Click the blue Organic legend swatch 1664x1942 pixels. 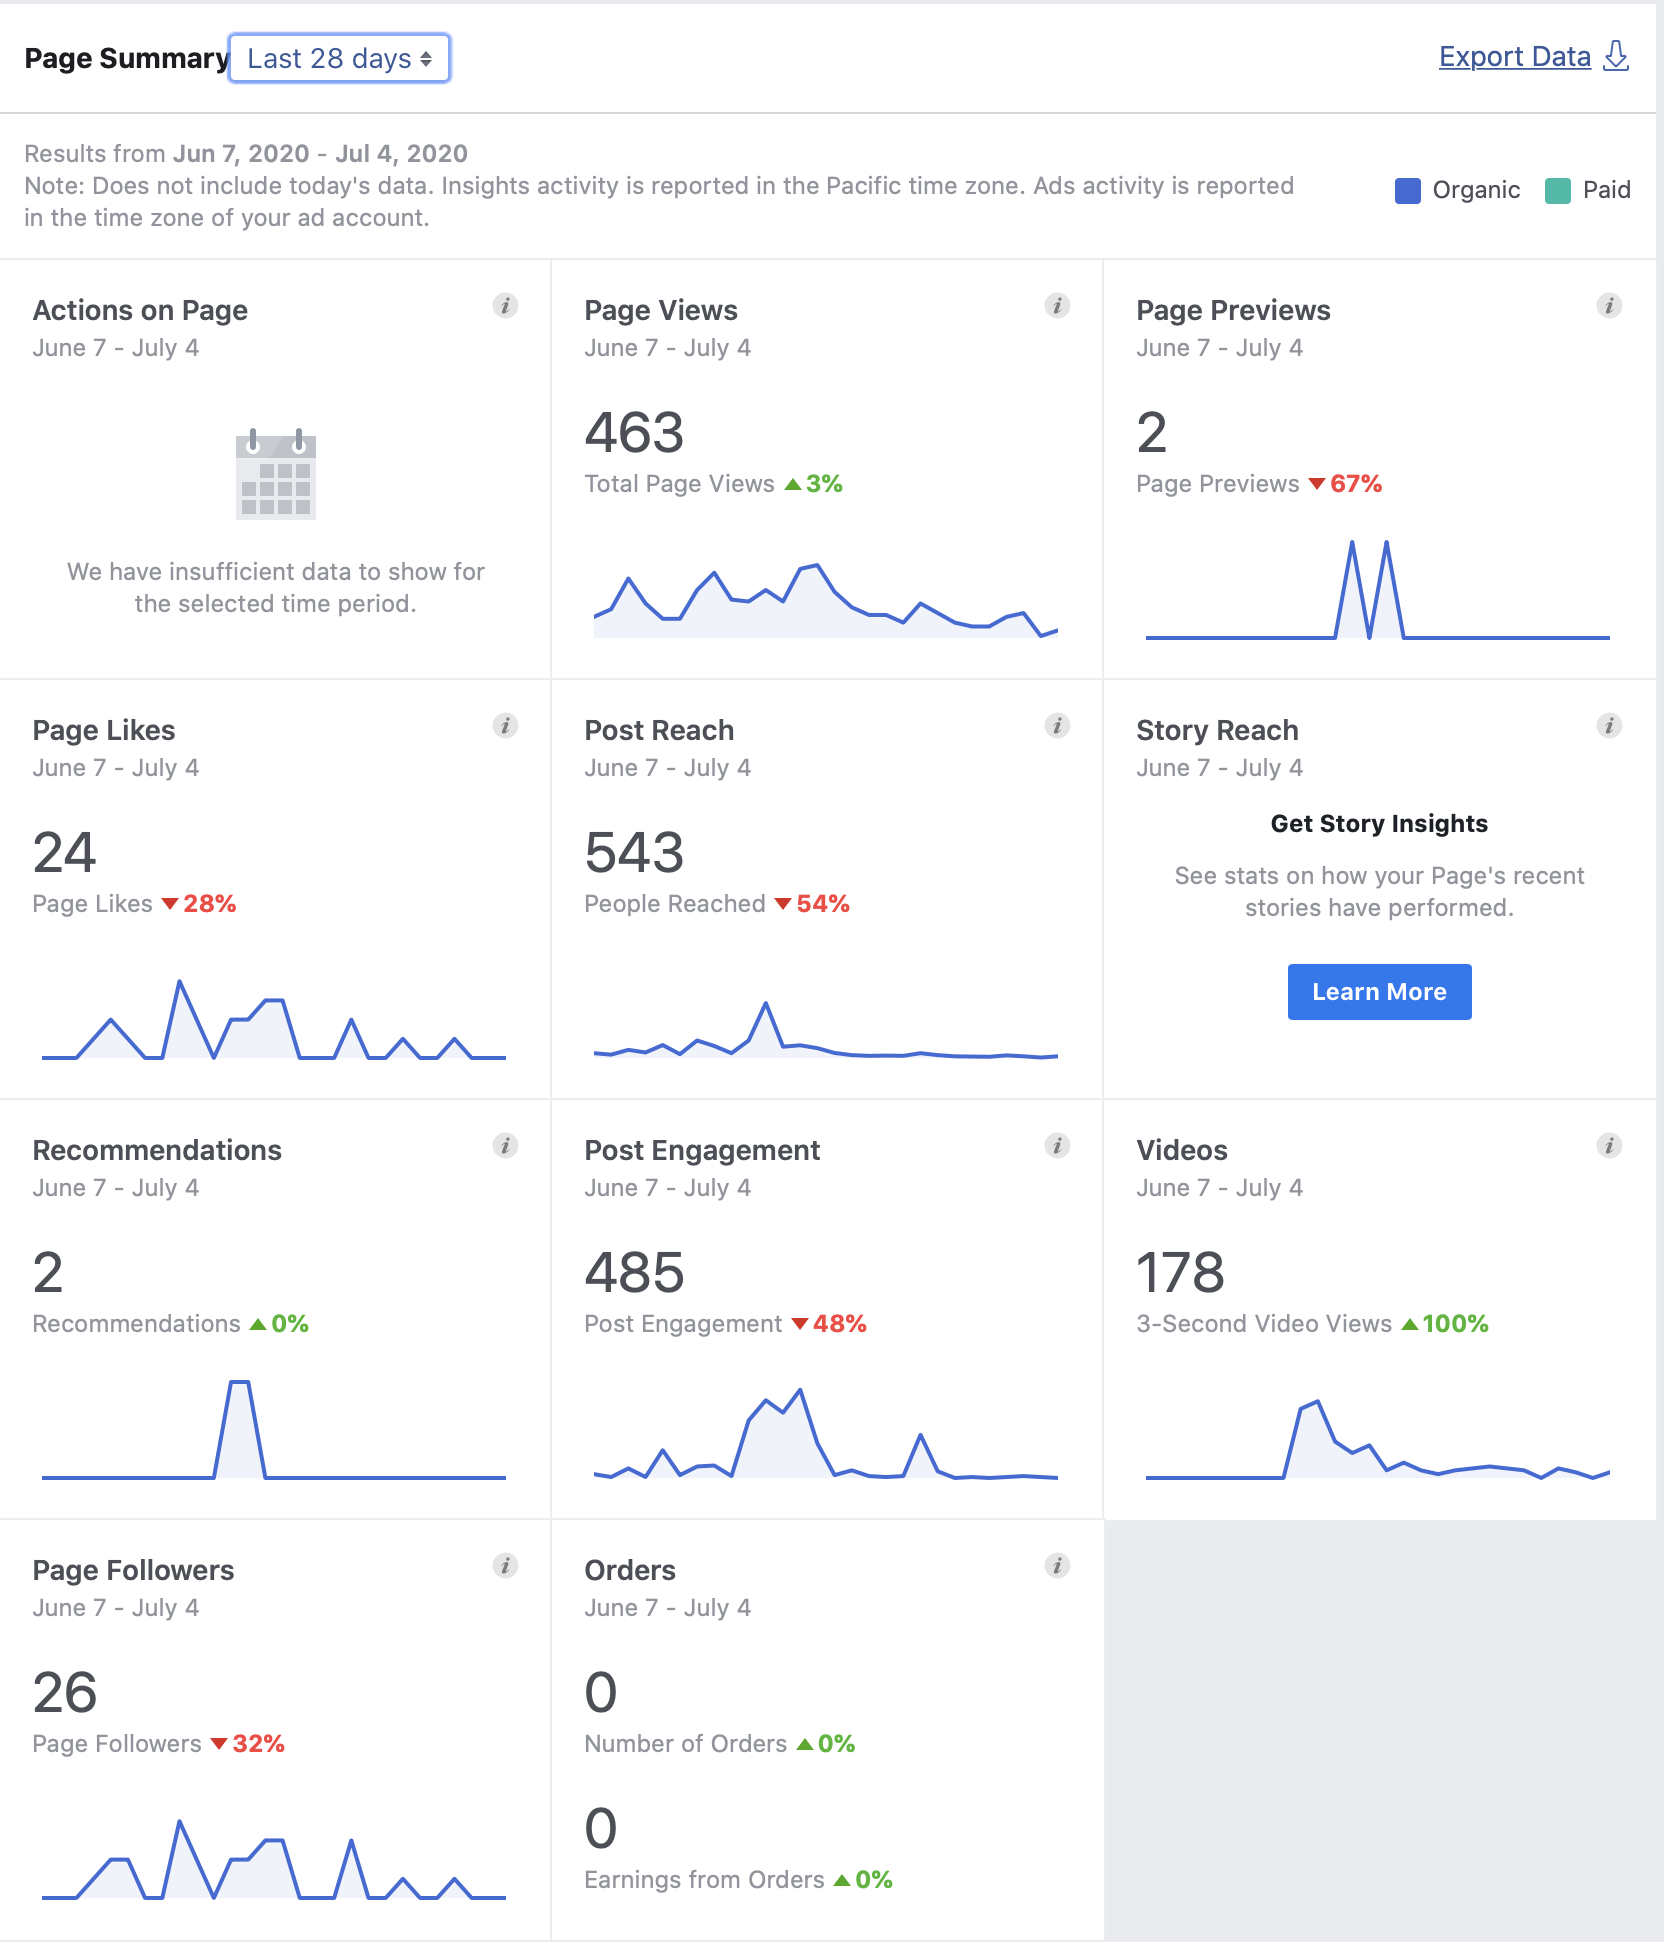[x=1407, y=190]
